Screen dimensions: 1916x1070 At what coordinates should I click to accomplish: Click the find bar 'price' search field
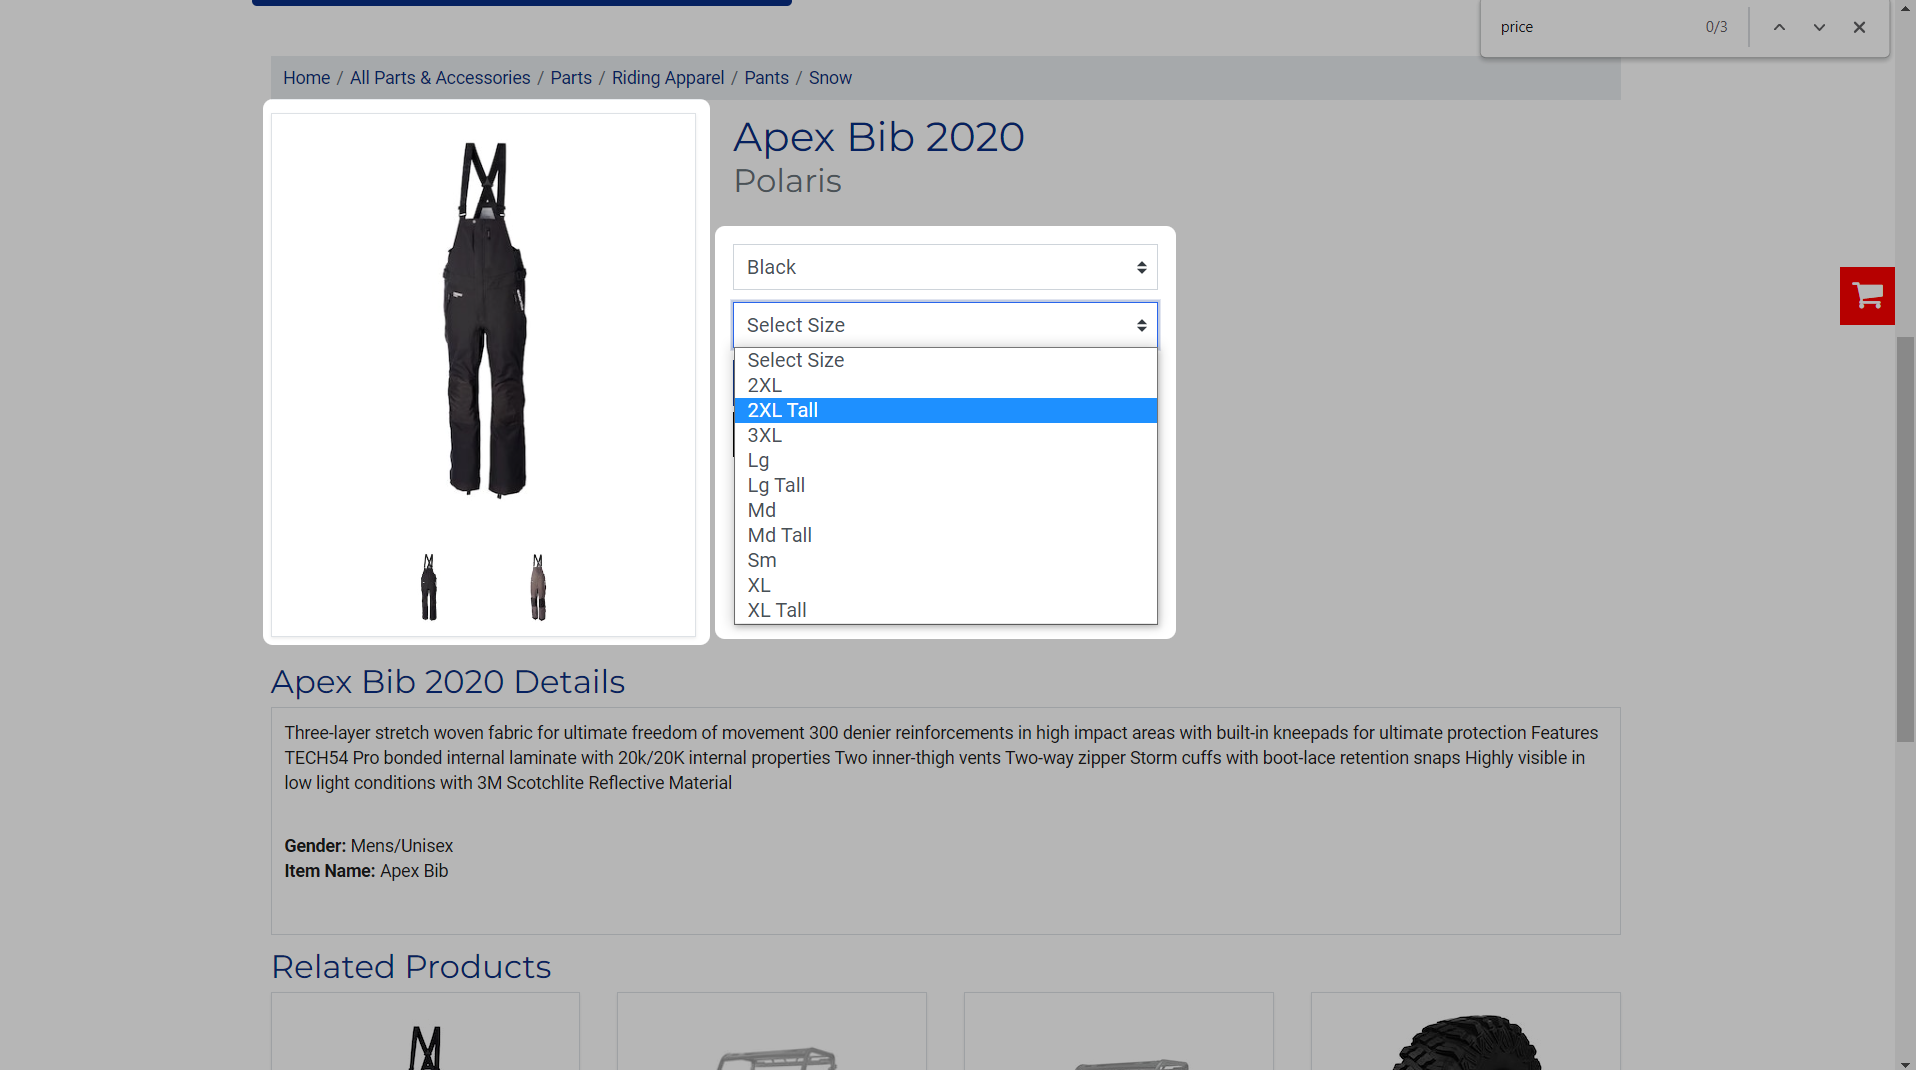pos(1595,27)
